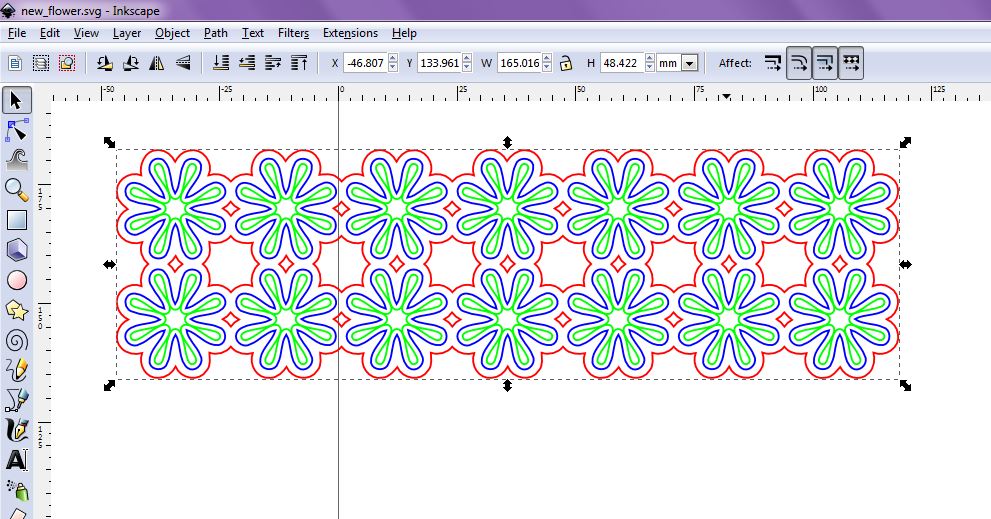This screenshot has height=519, width=991.
Task: Open the Layer menu
Action: point(127,33)
